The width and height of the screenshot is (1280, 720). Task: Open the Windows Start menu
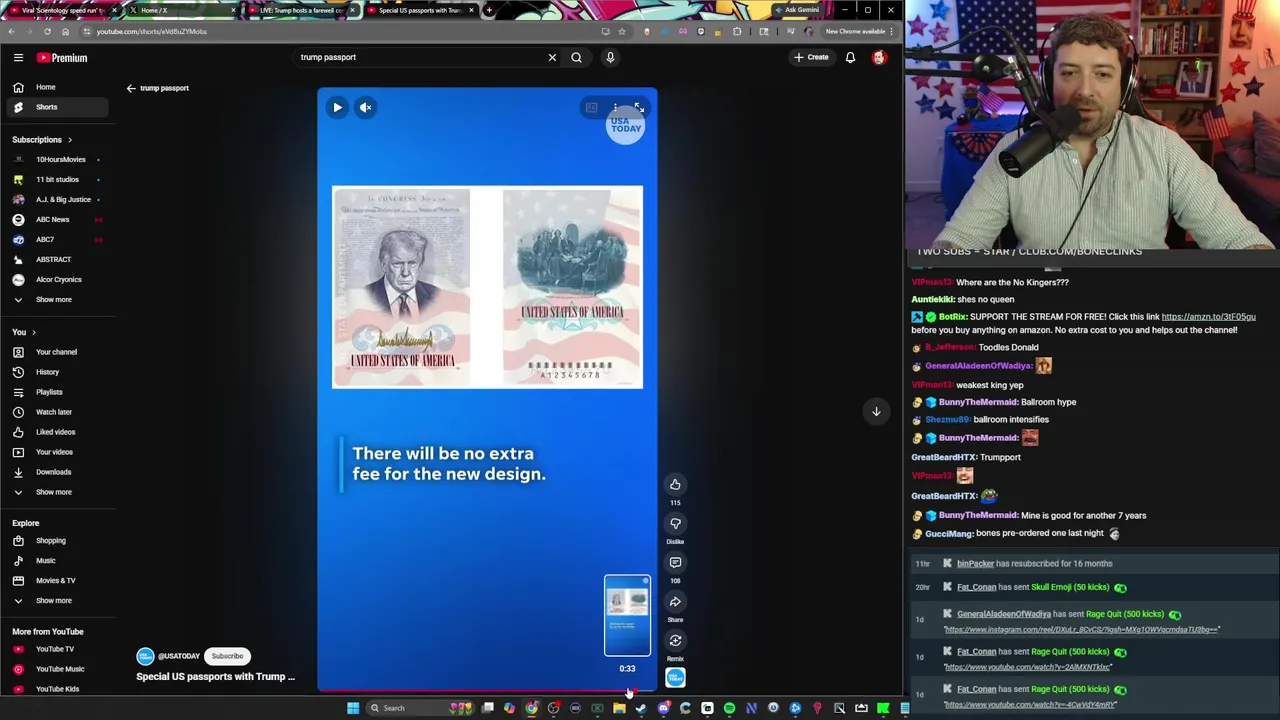coord(353,708)
